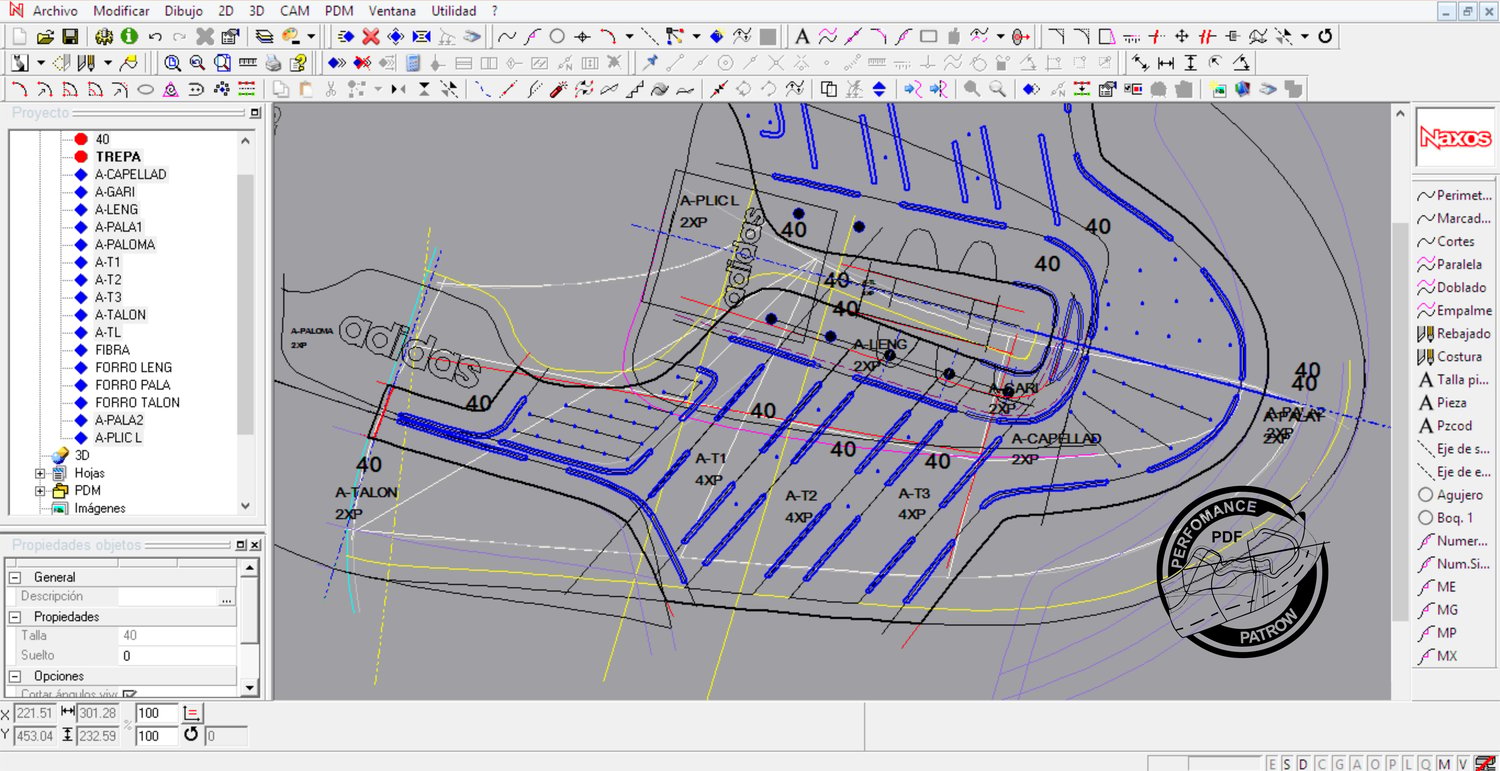
Task: Select the Perimet... line type
Action: click(1455, 195)
